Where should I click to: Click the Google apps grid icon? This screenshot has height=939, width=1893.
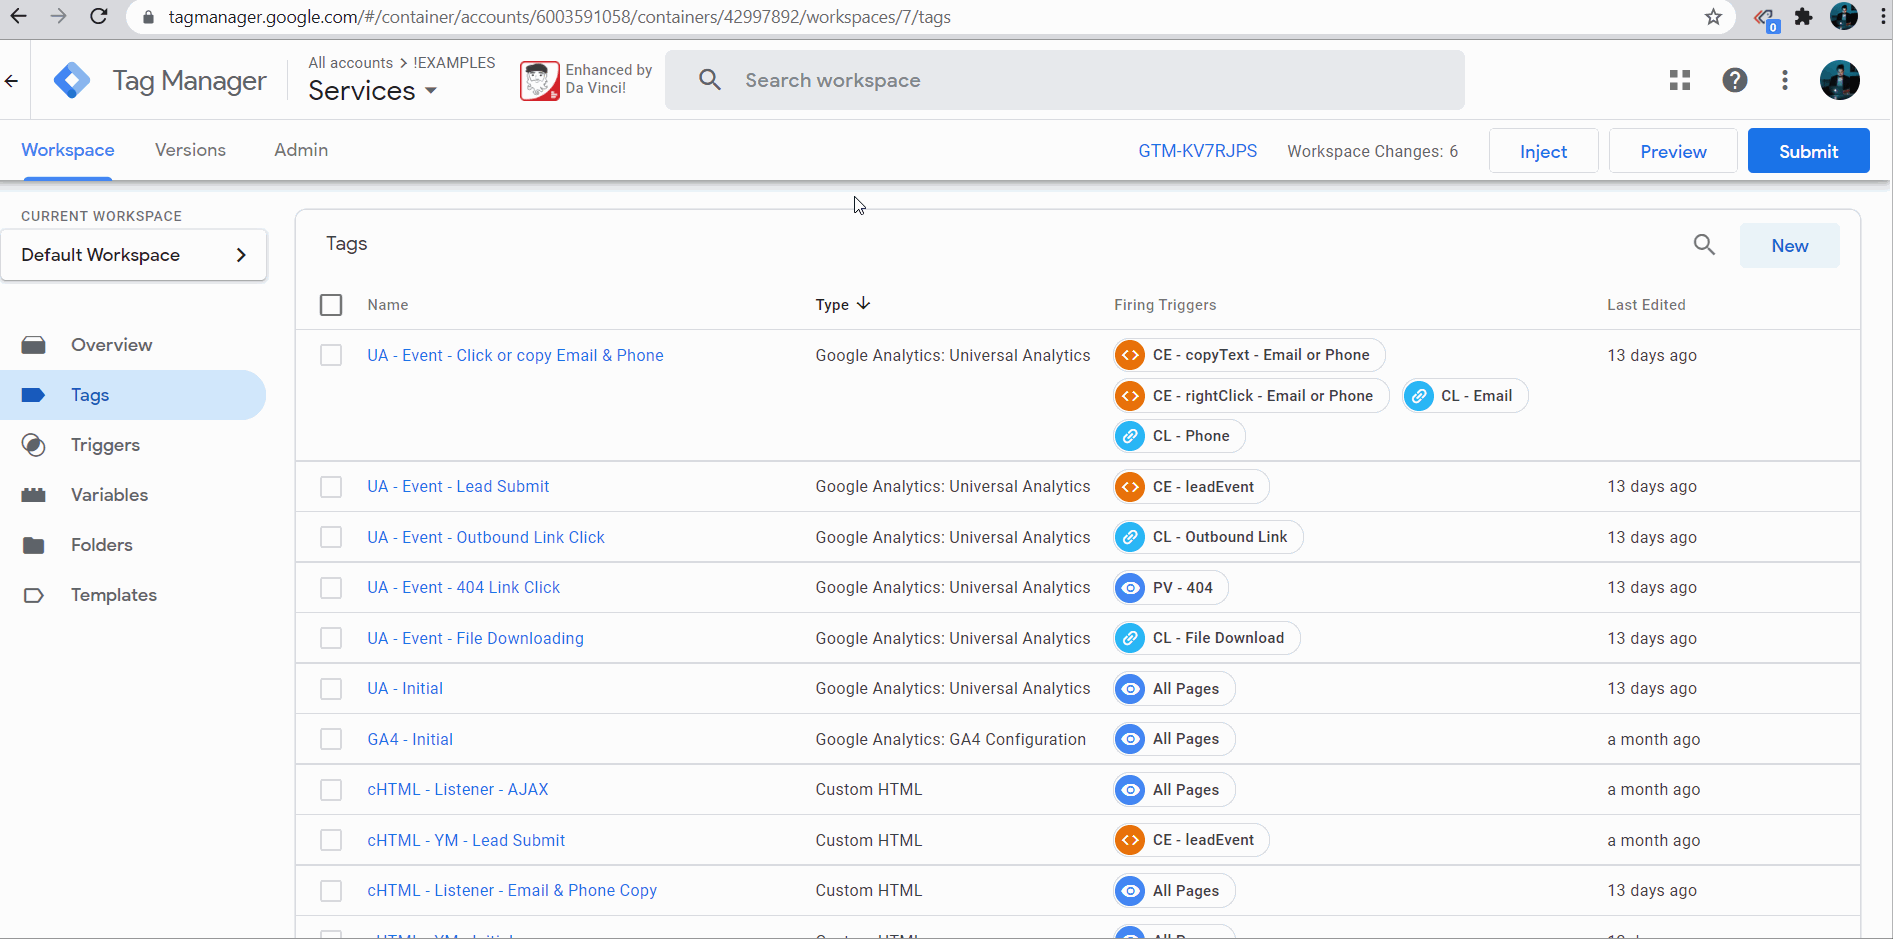pos(1680,80)
